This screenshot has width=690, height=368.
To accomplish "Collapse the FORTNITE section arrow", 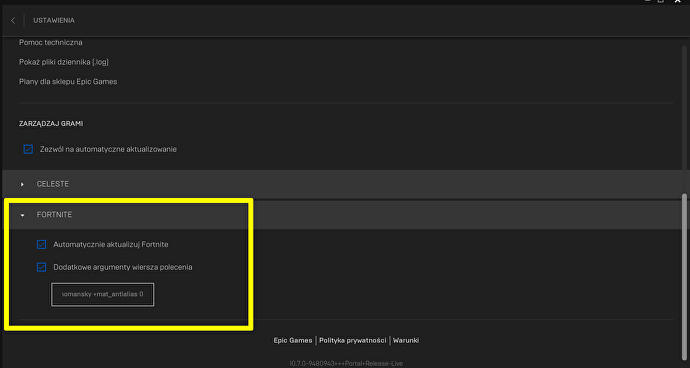I will (x=22, y=215).
